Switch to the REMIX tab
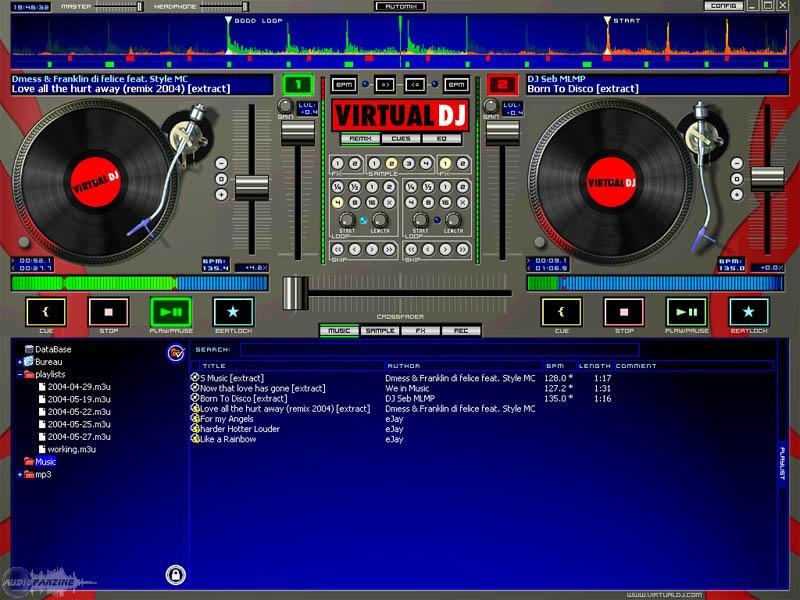The image size is (800, 600). pos(360,139)
